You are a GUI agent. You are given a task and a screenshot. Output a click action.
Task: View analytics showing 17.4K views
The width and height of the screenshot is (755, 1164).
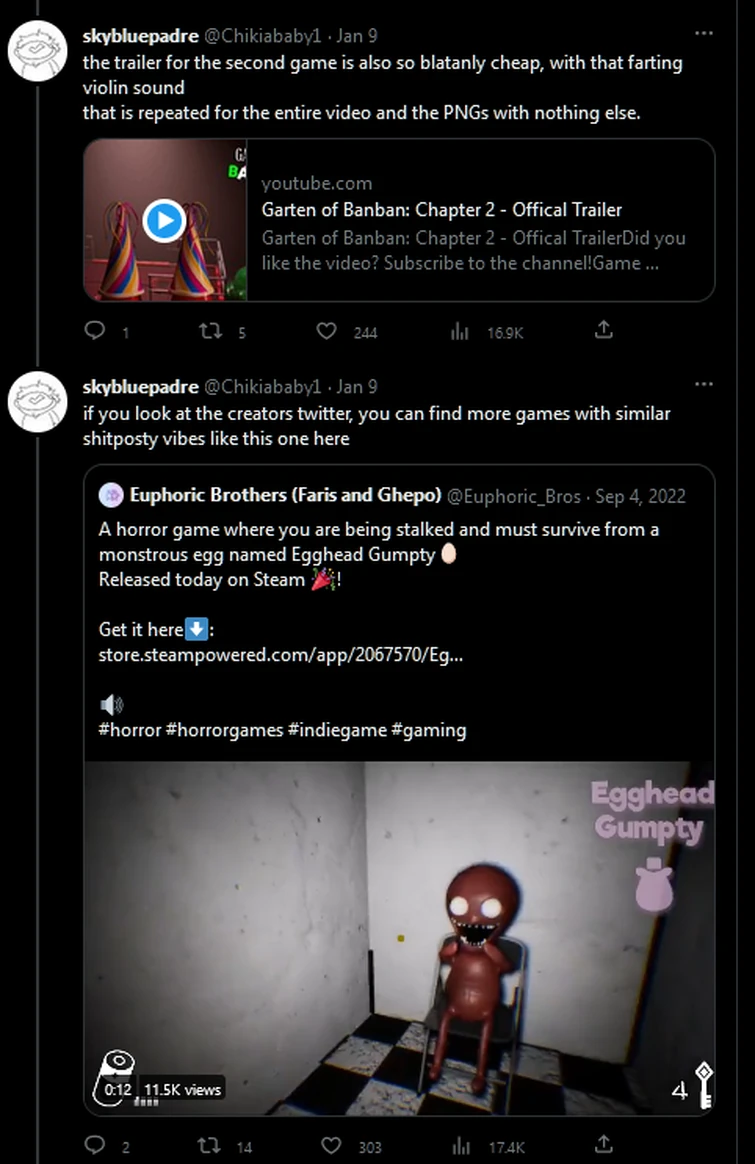coord(460,1146)
